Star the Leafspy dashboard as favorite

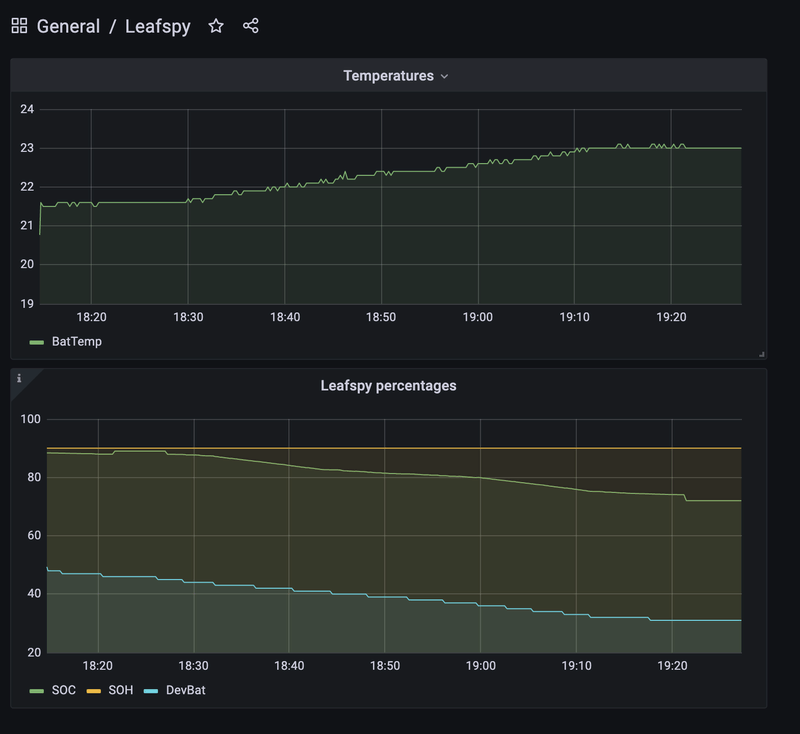coord(216,27)
